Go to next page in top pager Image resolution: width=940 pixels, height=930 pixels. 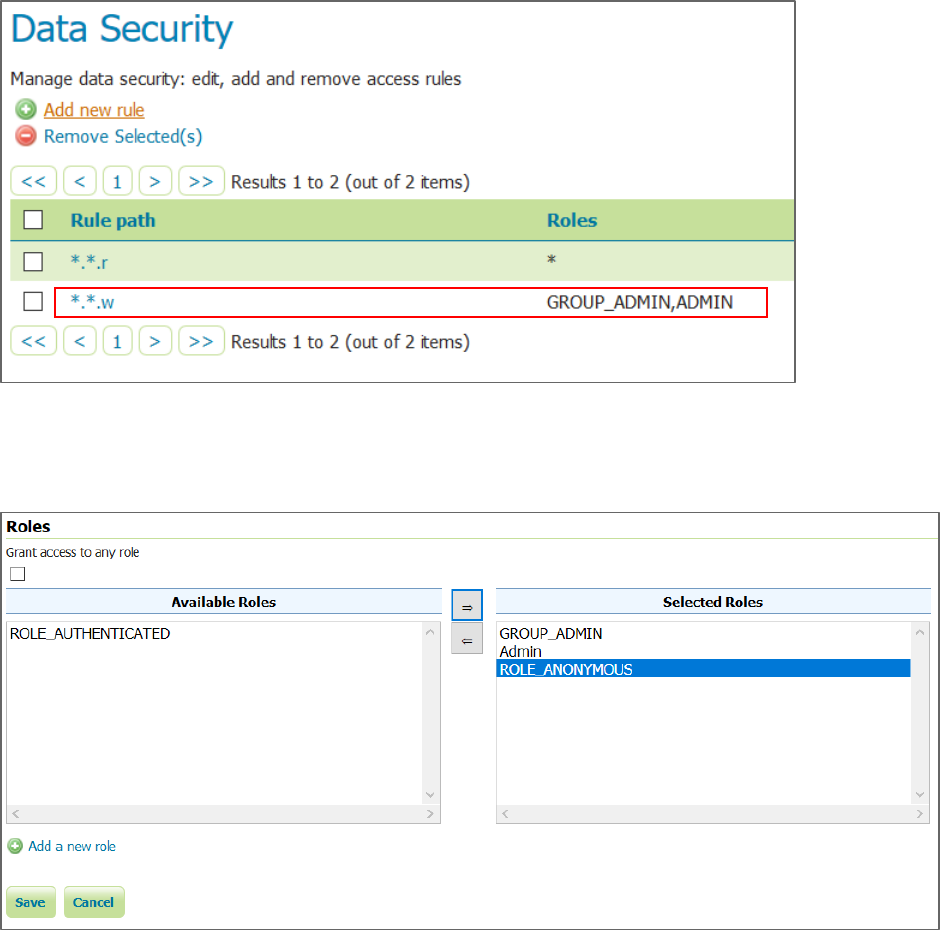coord(154,182)
